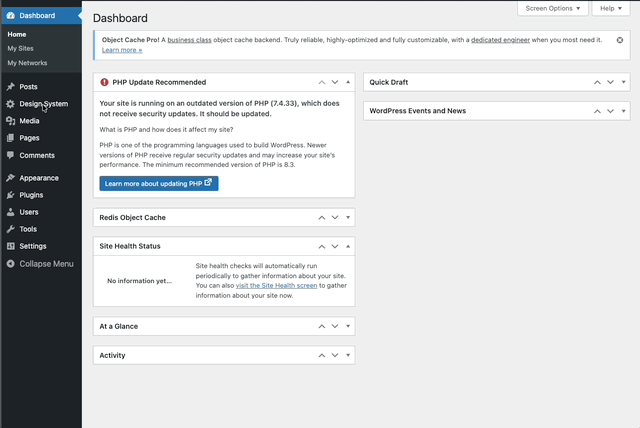The height and width of the screenshot is (428, 640).
Task: Click the Tools wrench icon
Action: [x=10, y=229]
